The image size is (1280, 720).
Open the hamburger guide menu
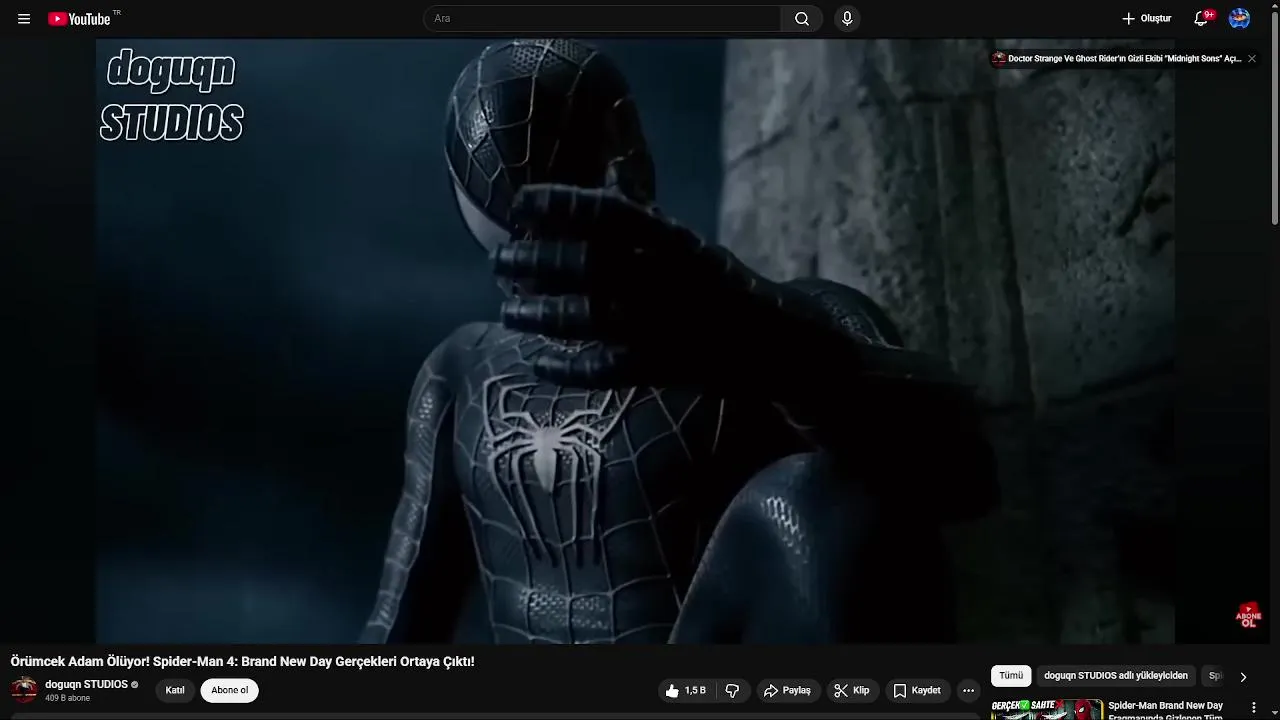[x=24, y=19]
